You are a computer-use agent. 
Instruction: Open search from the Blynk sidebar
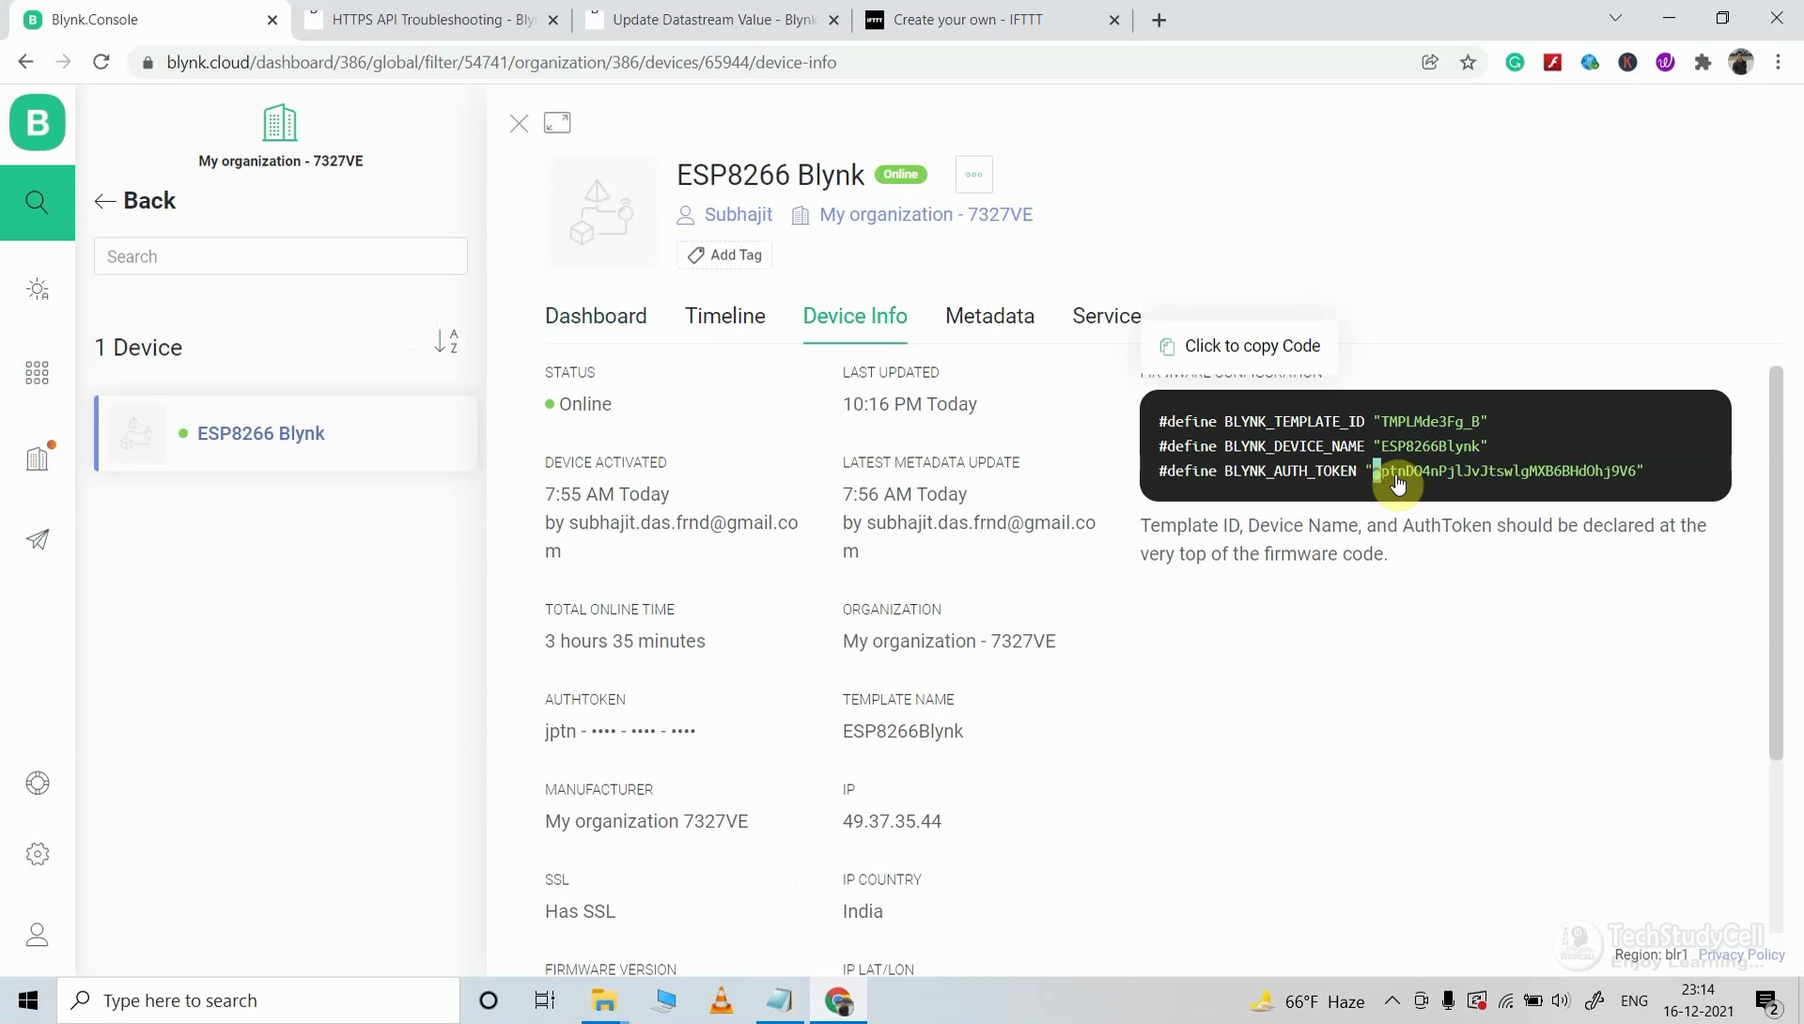coord(37,202)
